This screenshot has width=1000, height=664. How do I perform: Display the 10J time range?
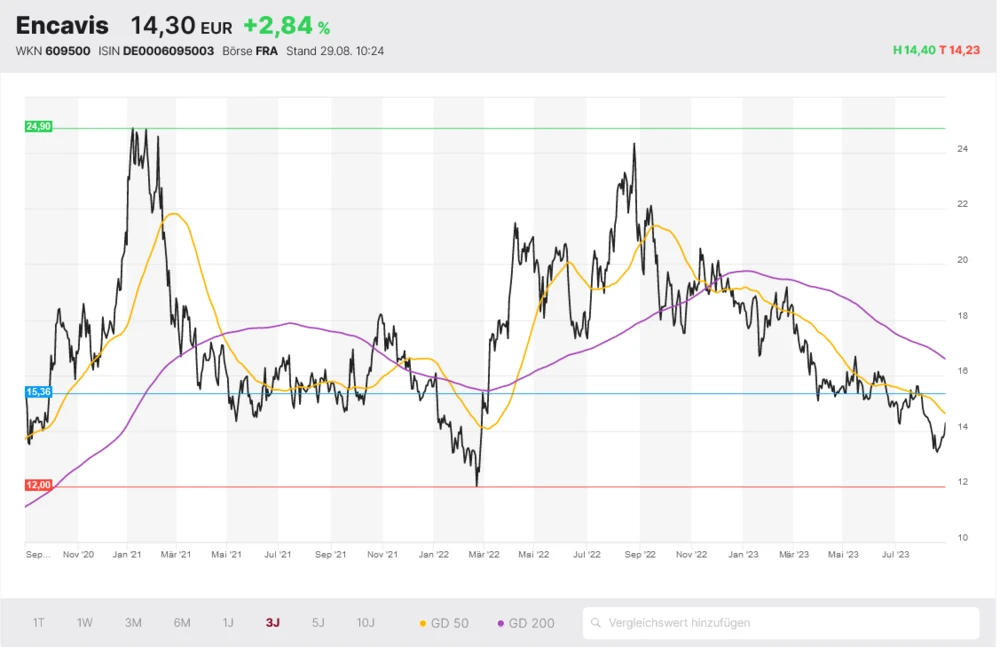pyautogui.click(x=365, y=623)
